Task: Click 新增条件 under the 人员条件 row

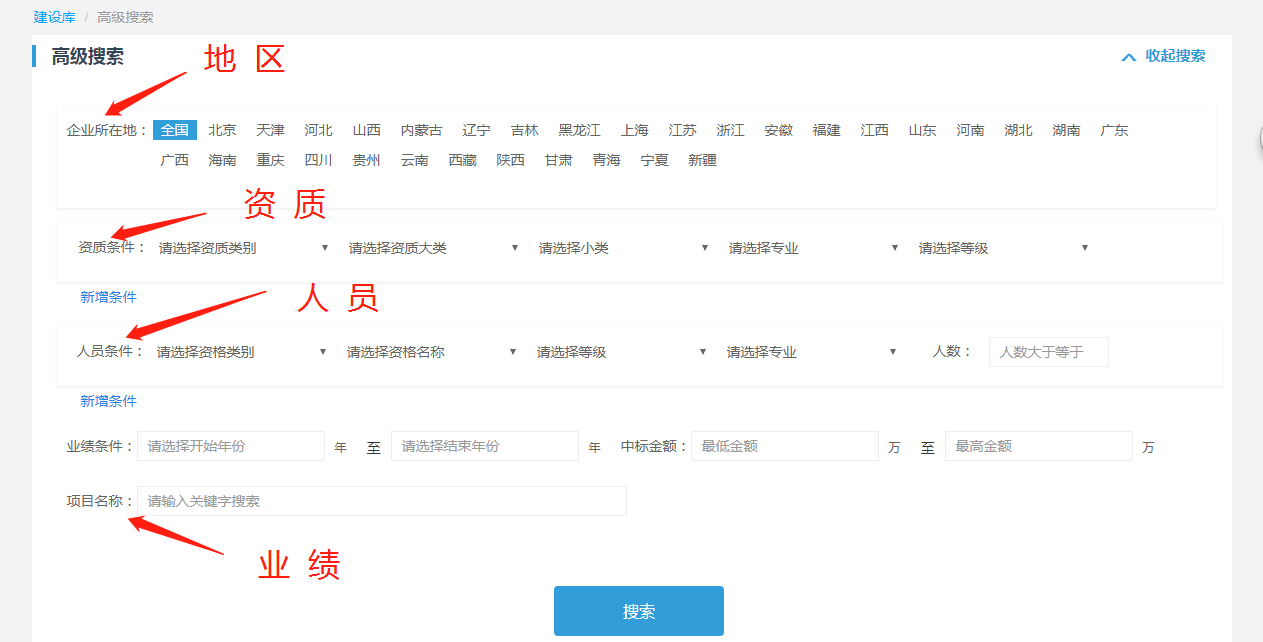Action: (x=108, y=401)
